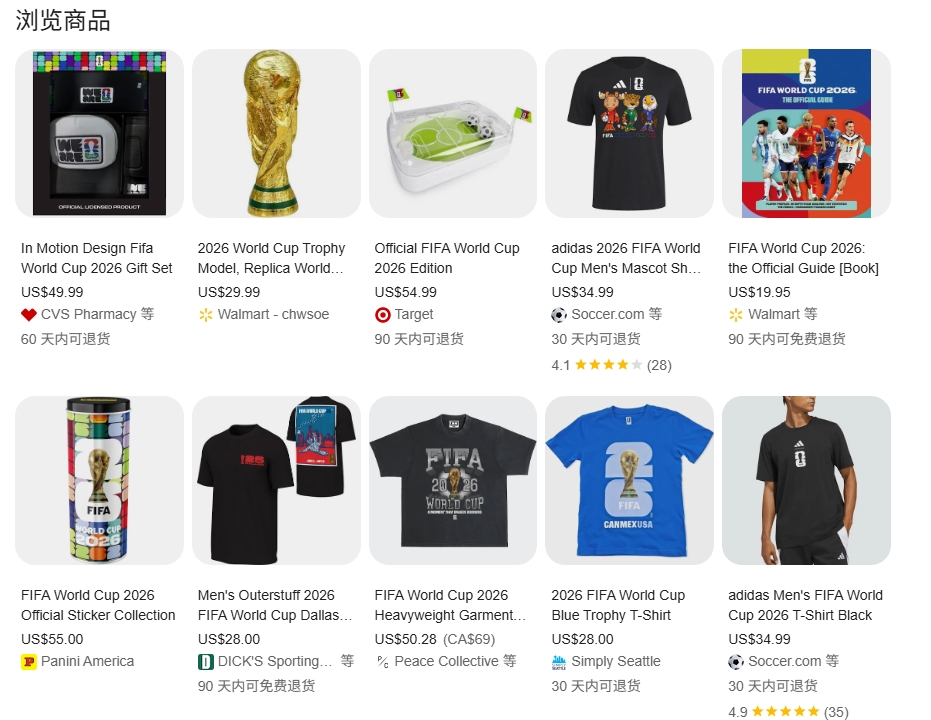
Task: Open Official FIFA World Cup 2026 Edition title
Action: 446,258
